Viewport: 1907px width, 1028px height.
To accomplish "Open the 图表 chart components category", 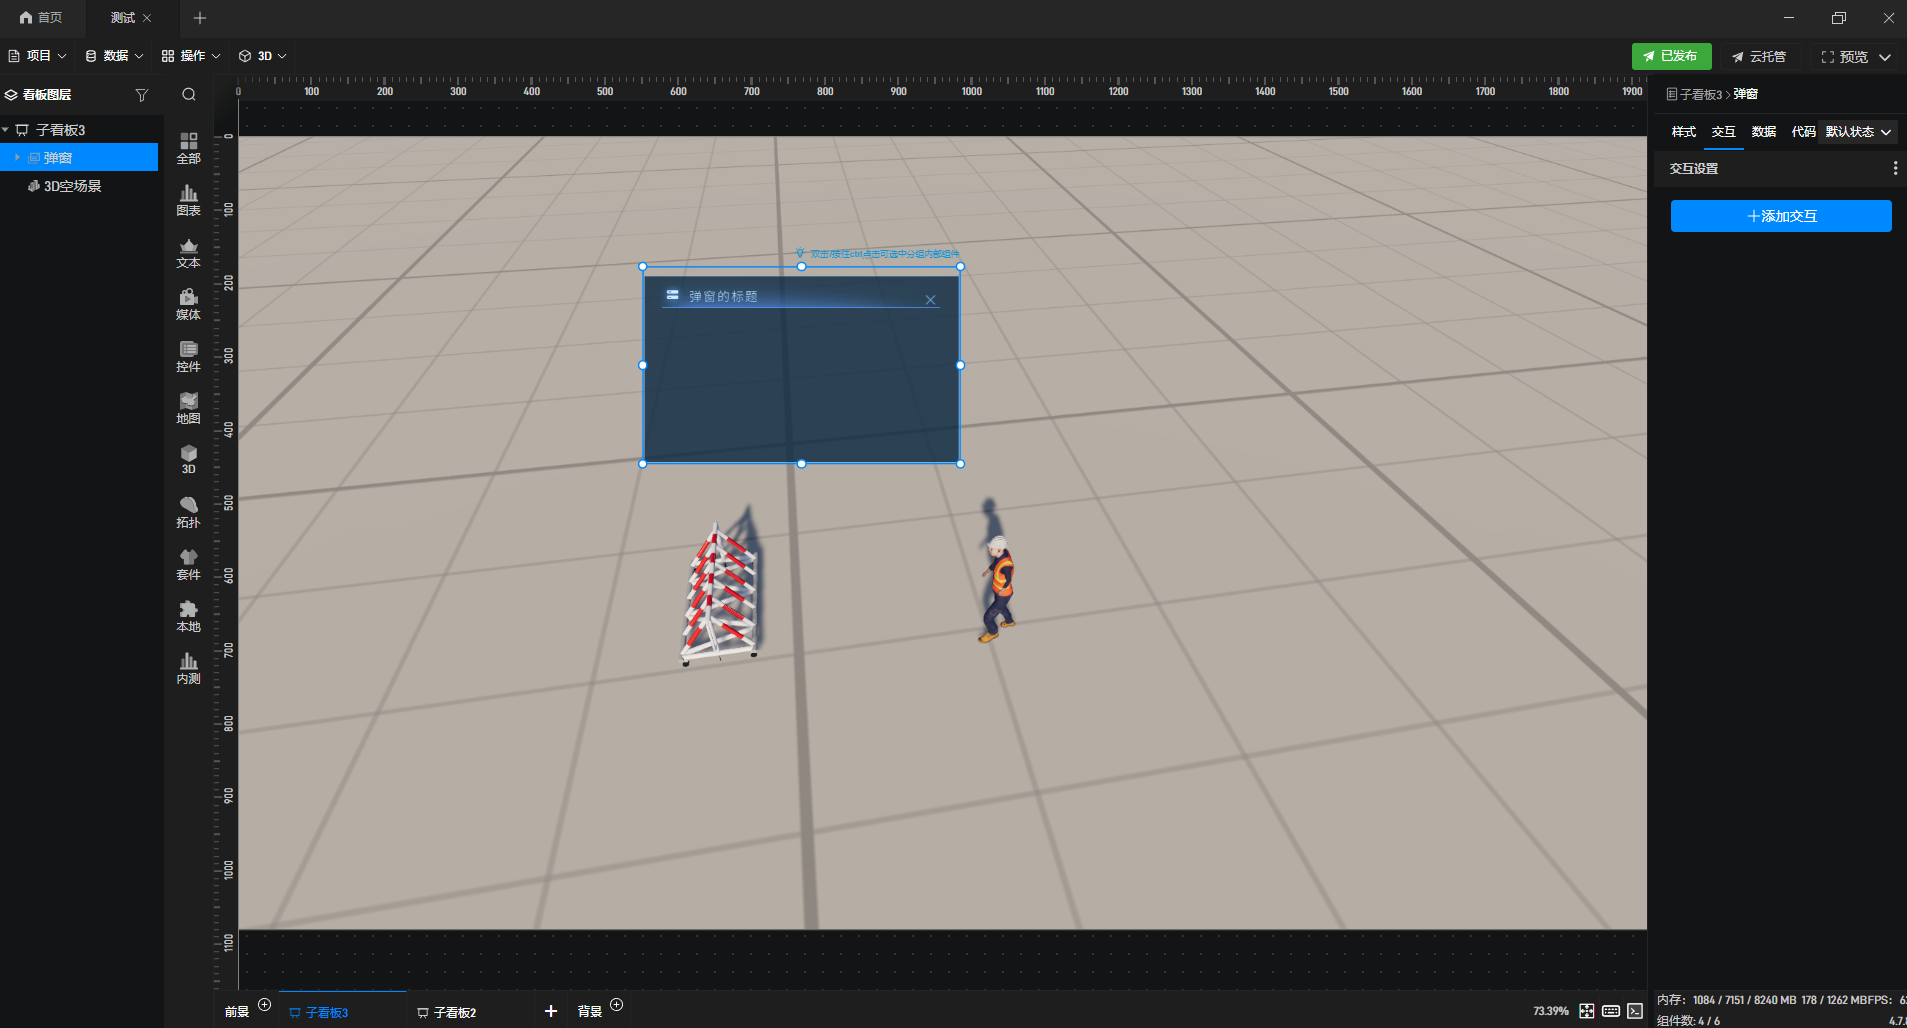I will [188, 200].
